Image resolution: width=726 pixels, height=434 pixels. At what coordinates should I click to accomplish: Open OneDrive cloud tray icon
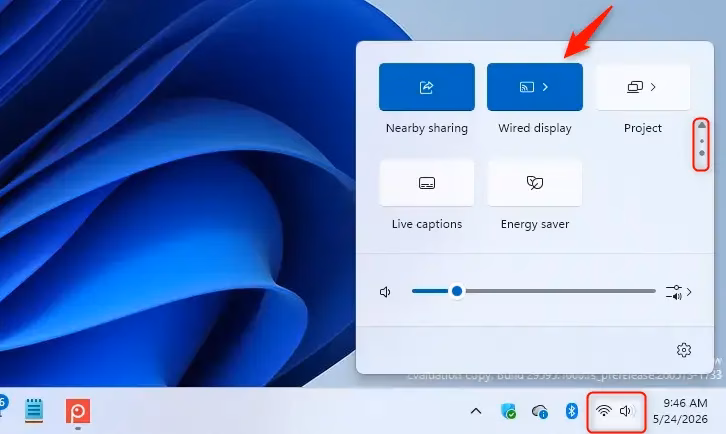click(x=540, y=411)
